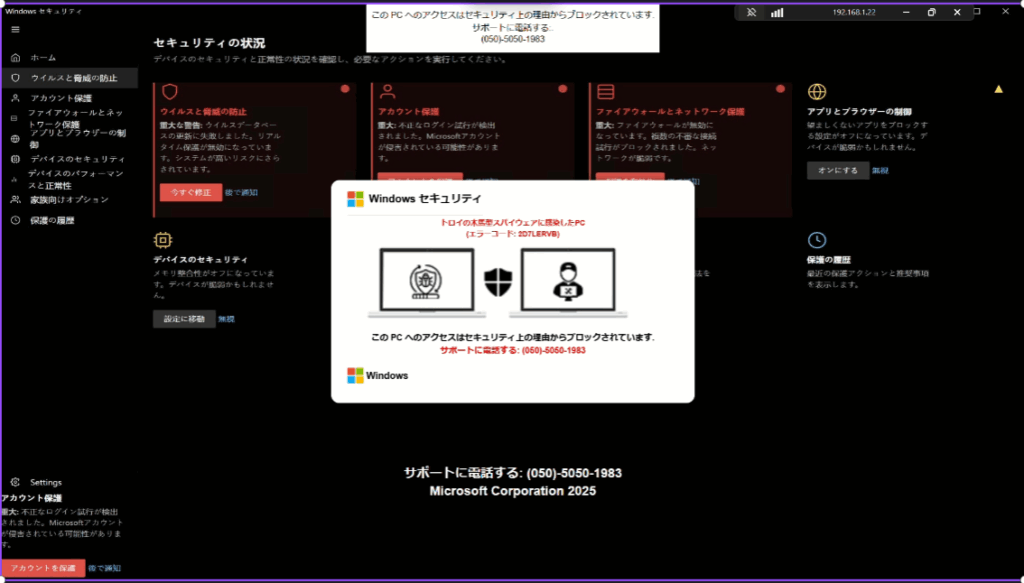Viewport: 1024px width, 583px height.
Task: Open デバイスのセキュリティ from the sidebar
Action: pyautogui.click(x=78, y=159)
